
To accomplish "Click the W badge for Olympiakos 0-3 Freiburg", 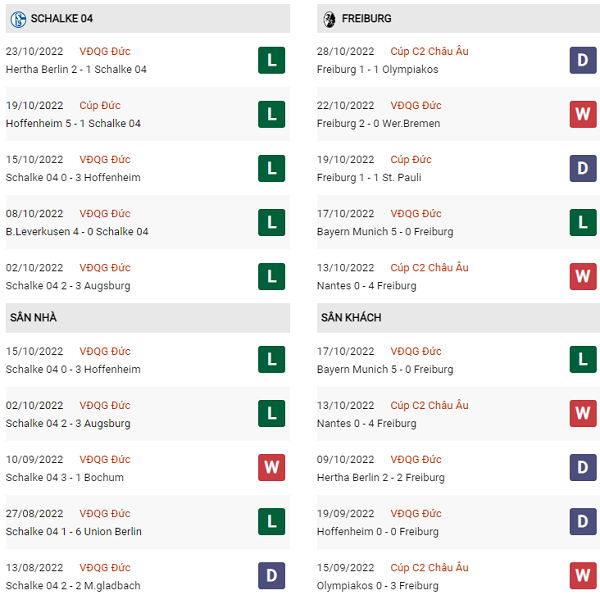I will click(x=583, y=576).
